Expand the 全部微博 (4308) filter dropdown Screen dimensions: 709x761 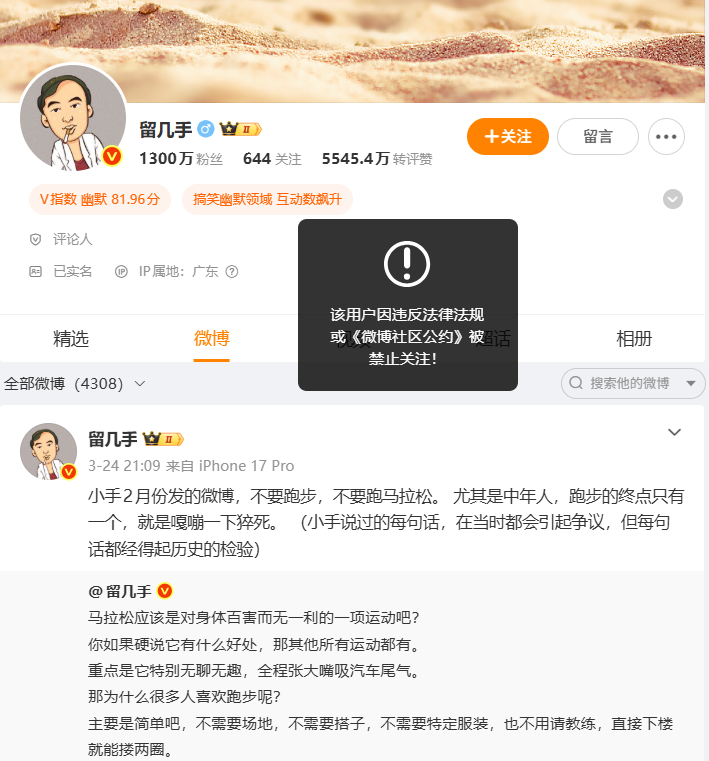[x=74, y=384]
